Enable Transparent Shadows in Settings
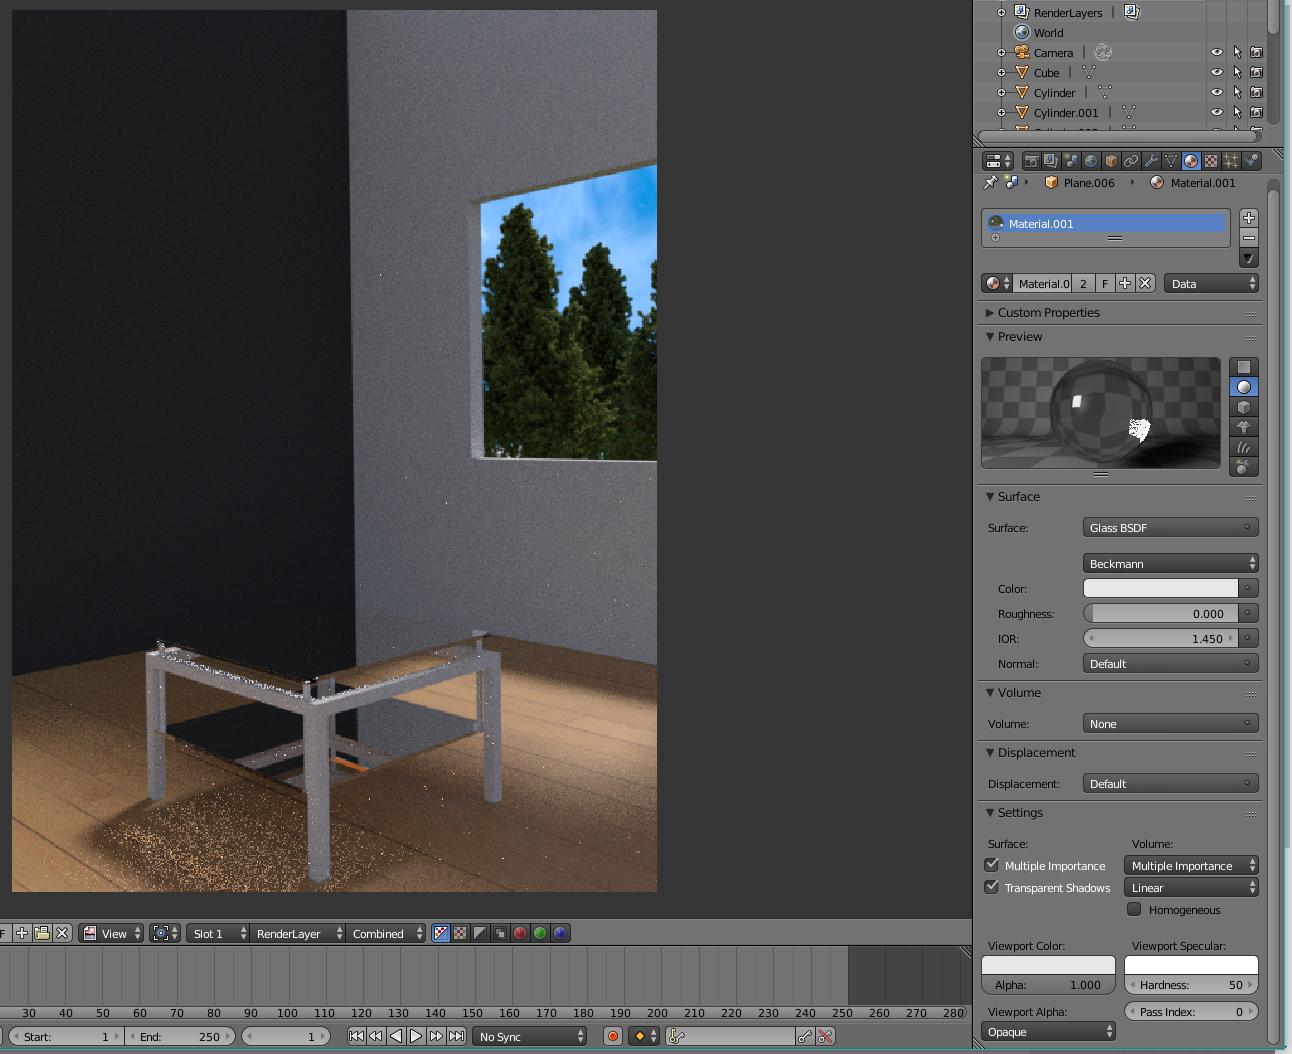Image resolution: width=1292 pixels, height=1054 pixels. click(991, 887)
